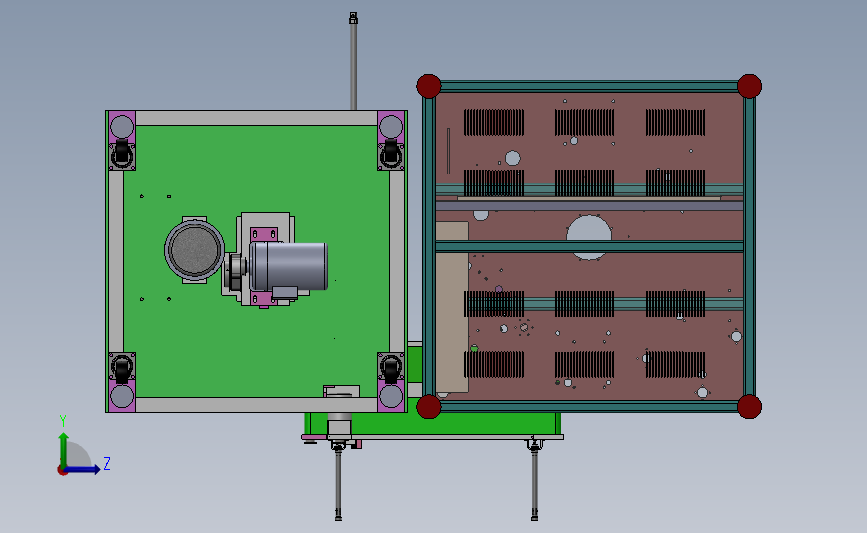Select the round gray disc beside the motor

(x=195, y=250)
